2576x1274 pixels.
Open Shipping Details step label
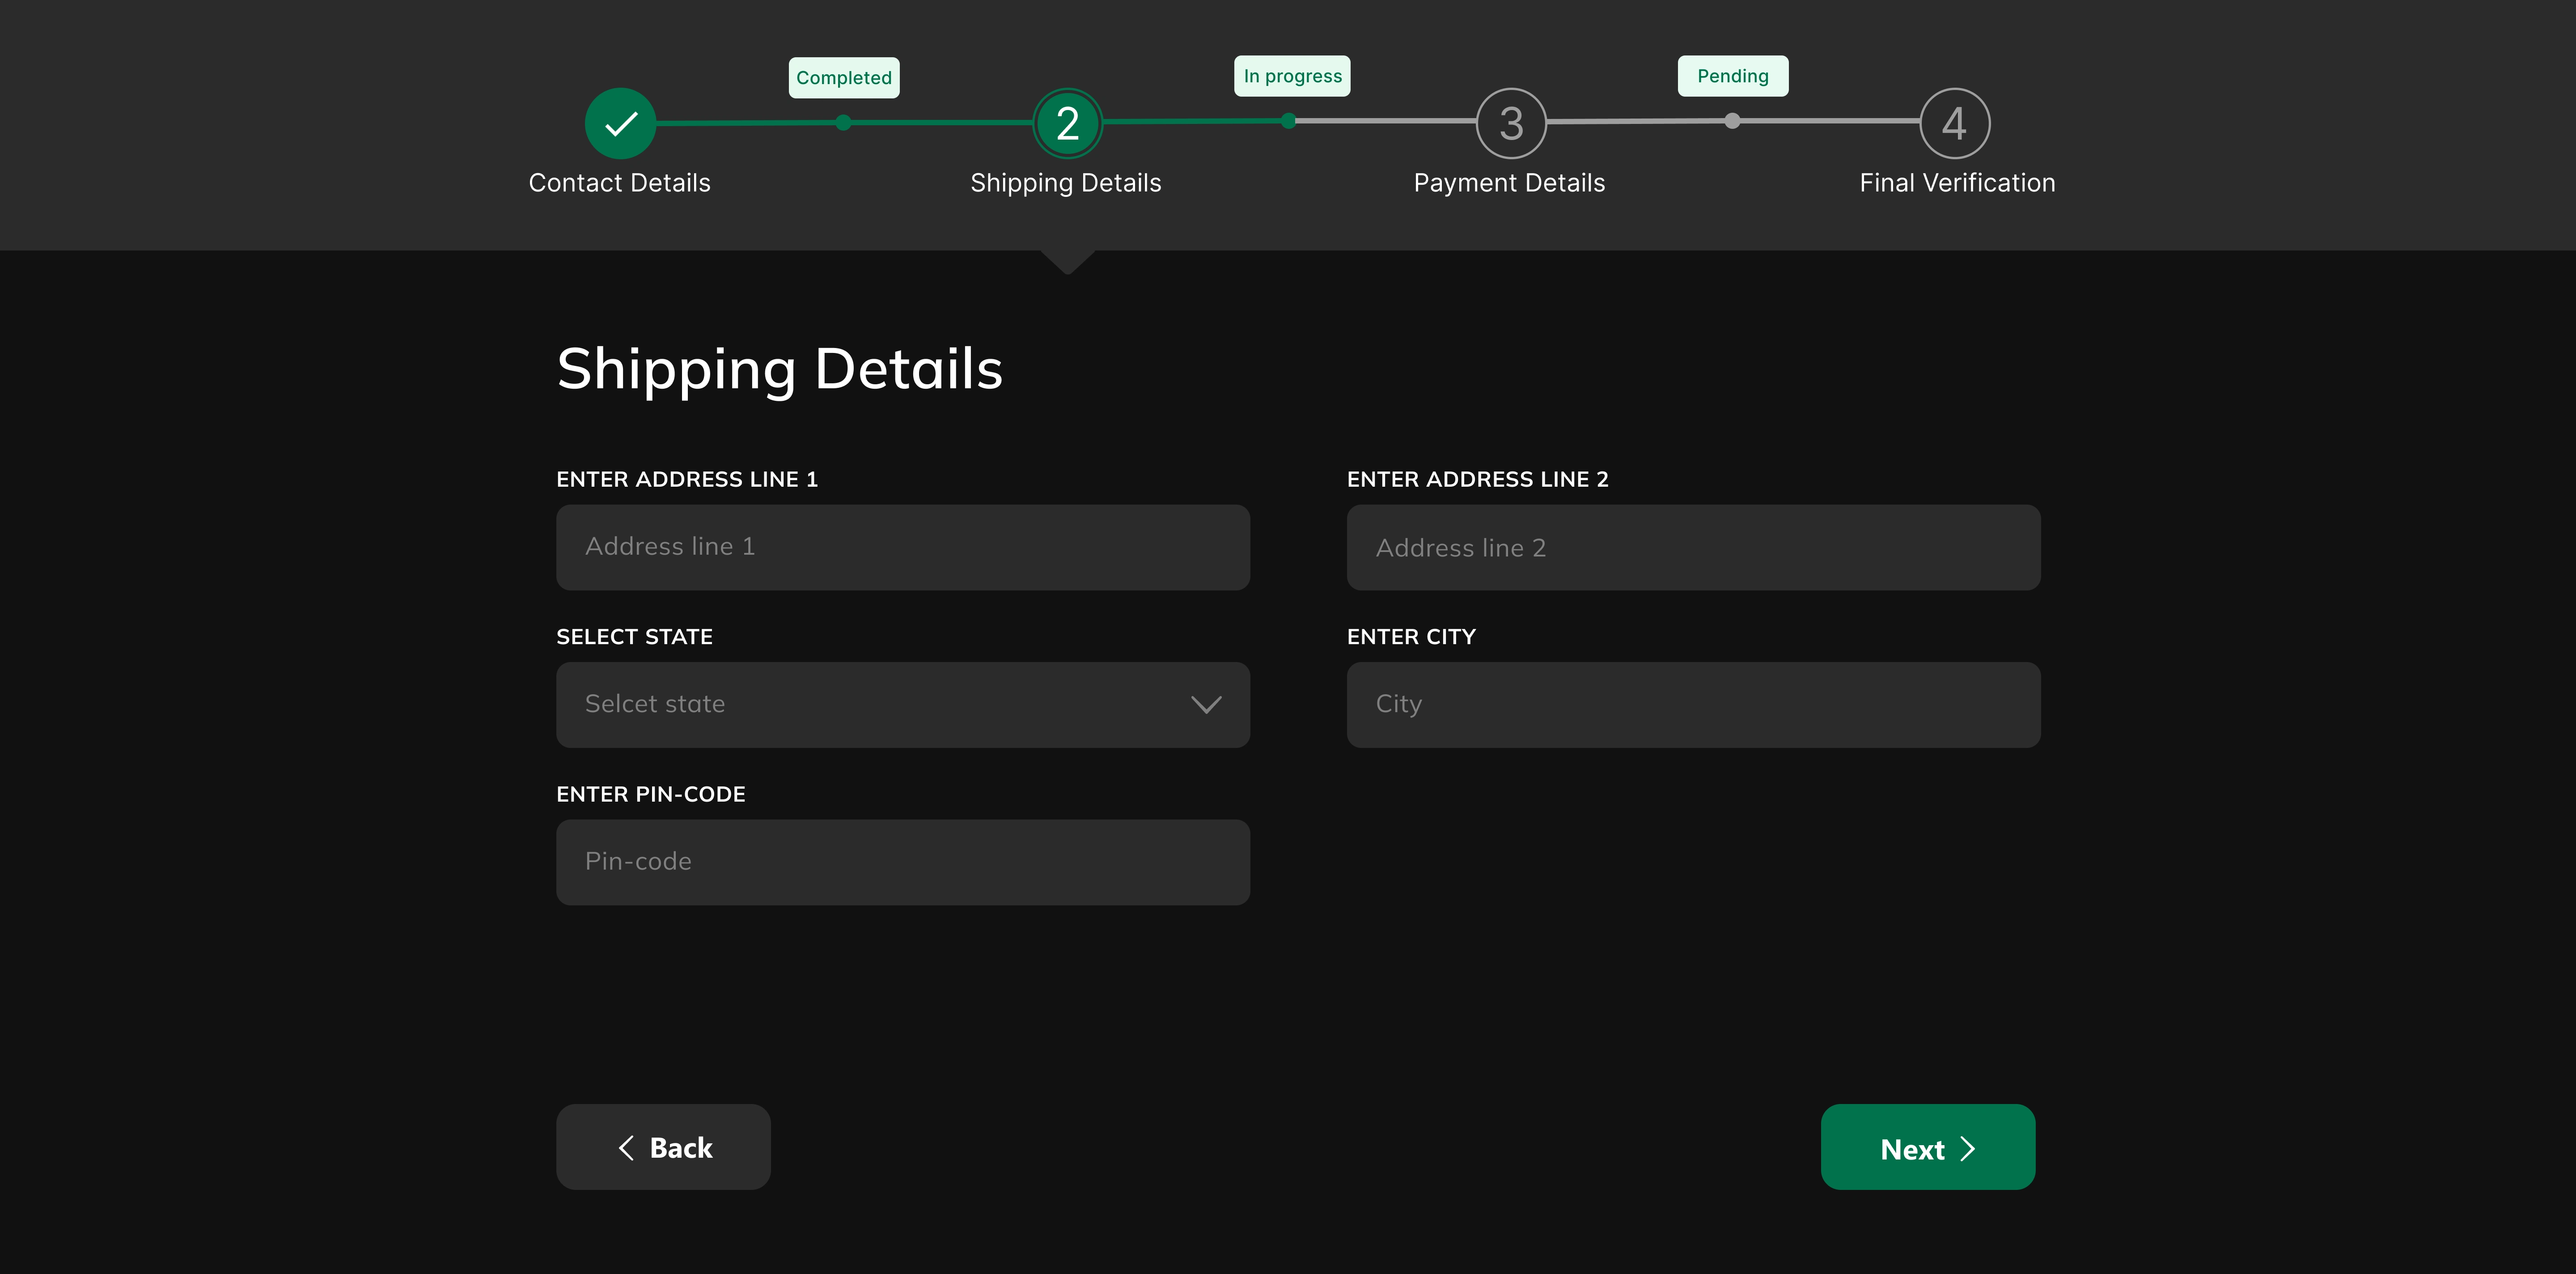coord(1066,183)
